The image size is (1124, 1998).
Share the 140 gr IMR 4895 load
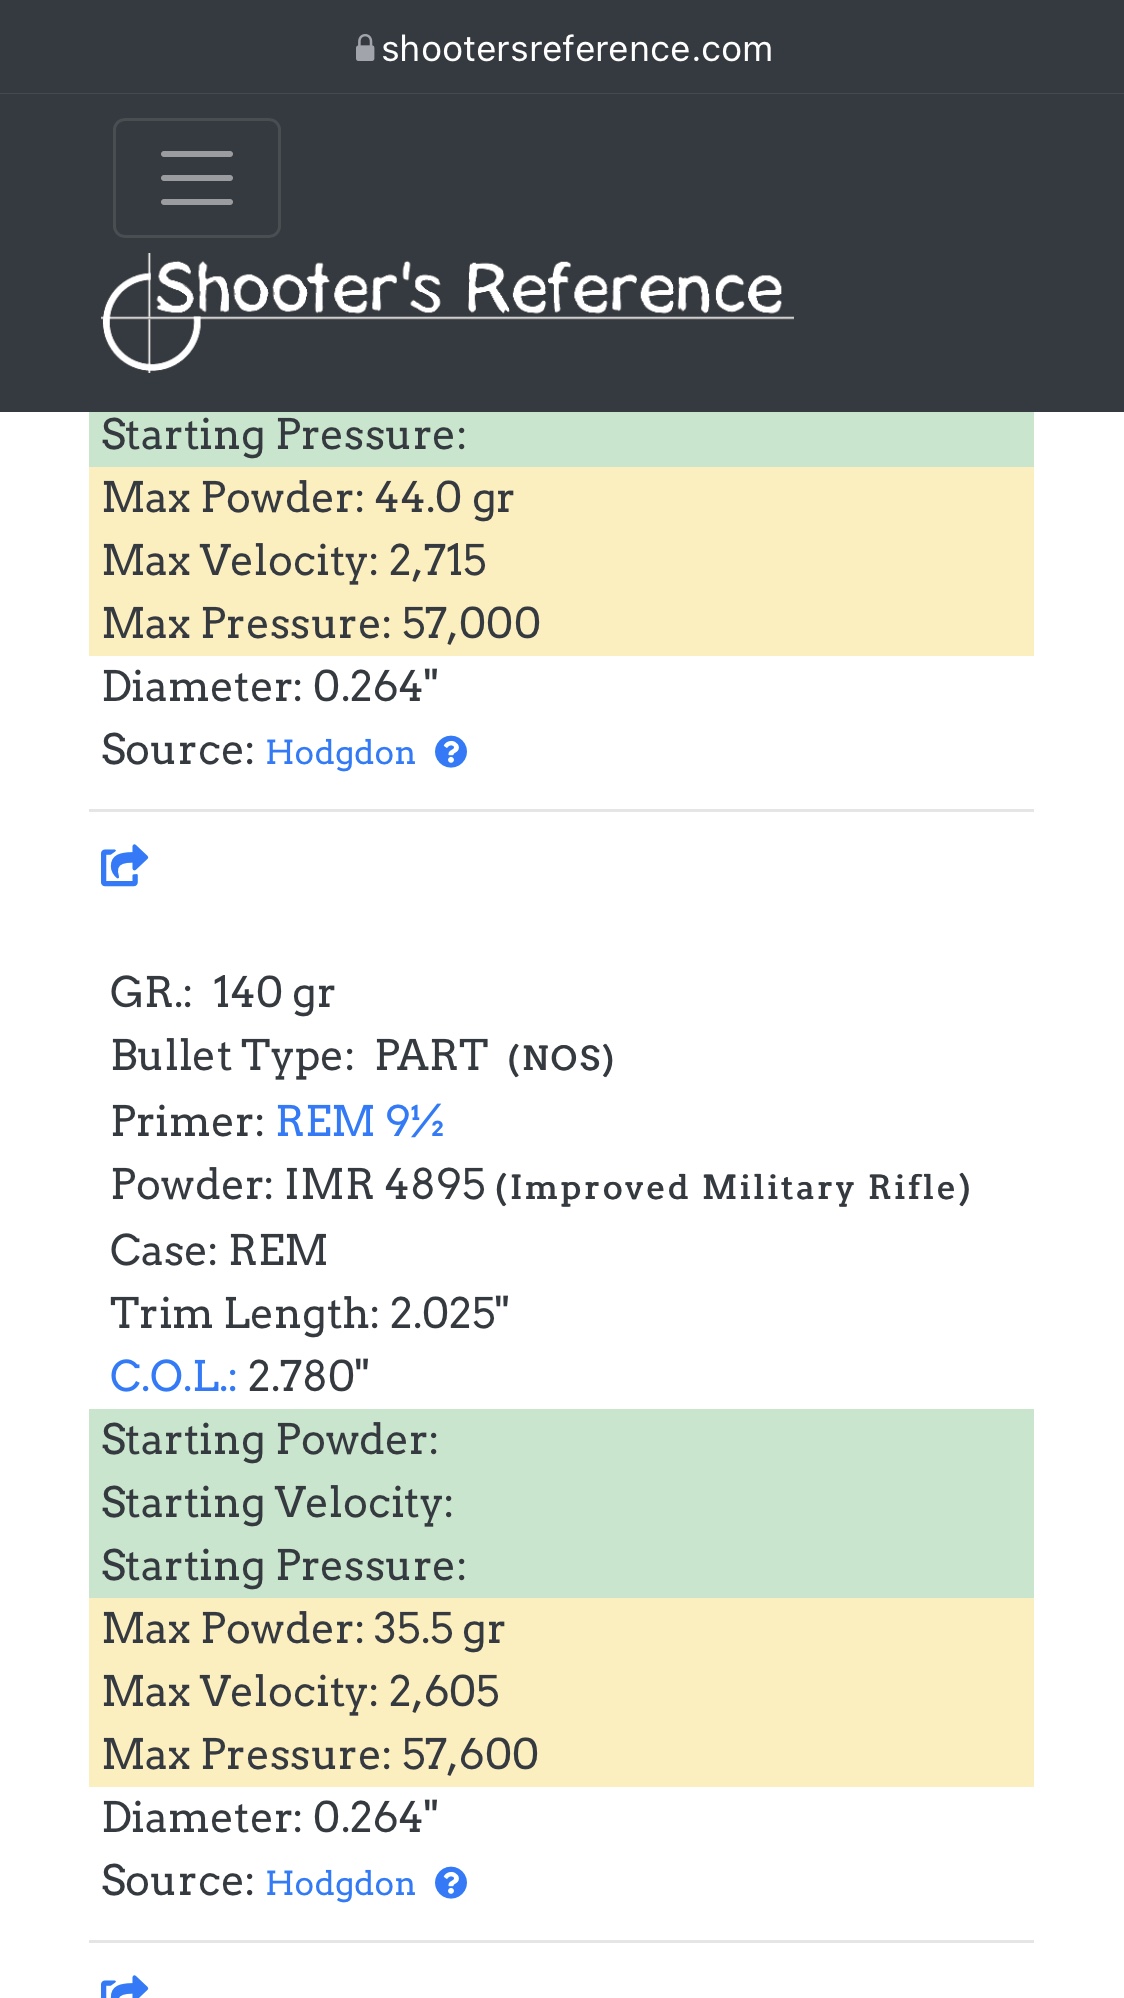tap(124, 866)
